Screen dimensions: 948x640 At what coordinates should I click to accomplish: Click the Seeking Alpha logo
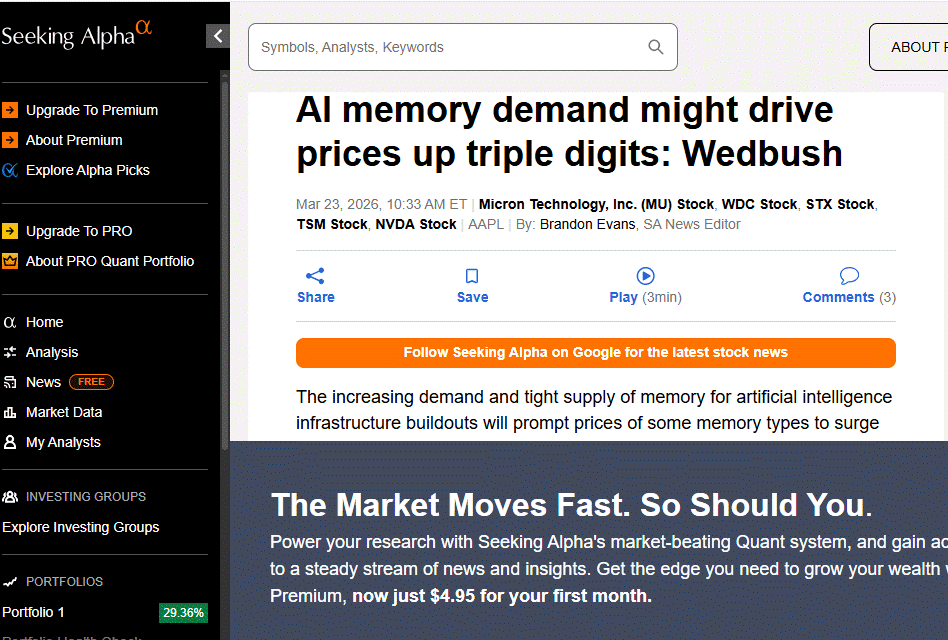tap(77, 35)
